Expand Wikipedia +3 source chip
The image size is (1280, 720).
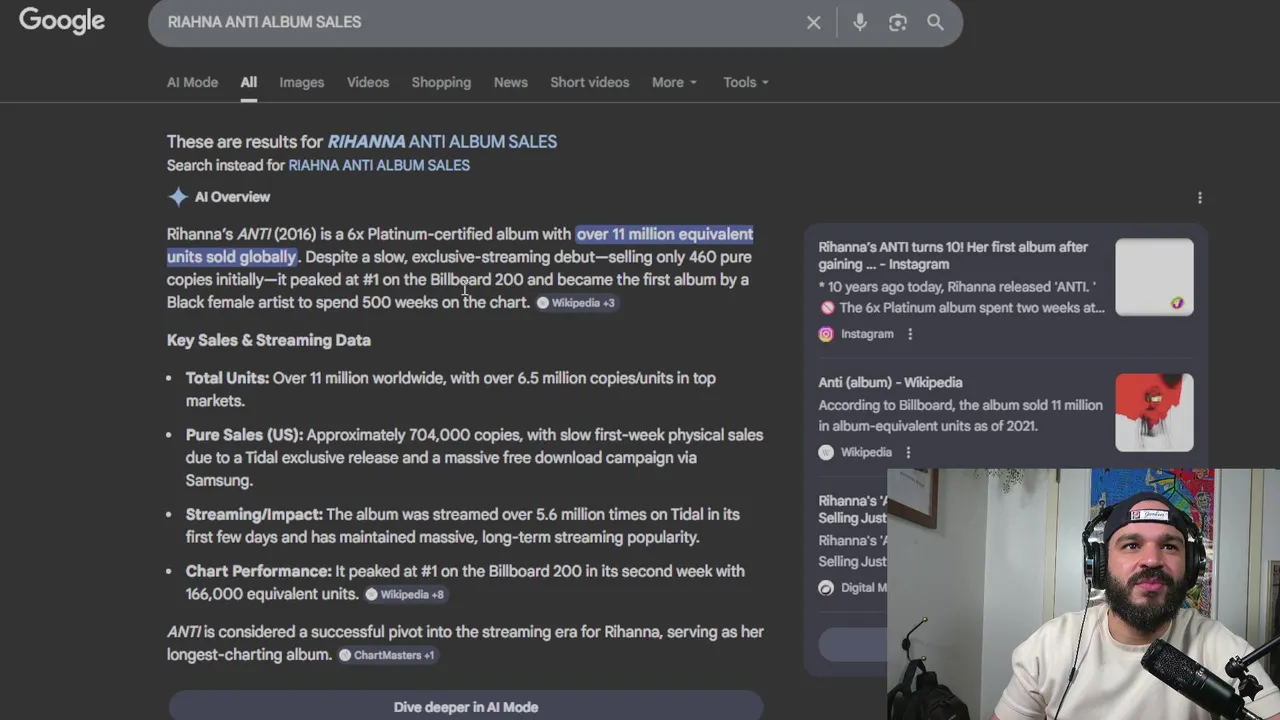point(576,303)
